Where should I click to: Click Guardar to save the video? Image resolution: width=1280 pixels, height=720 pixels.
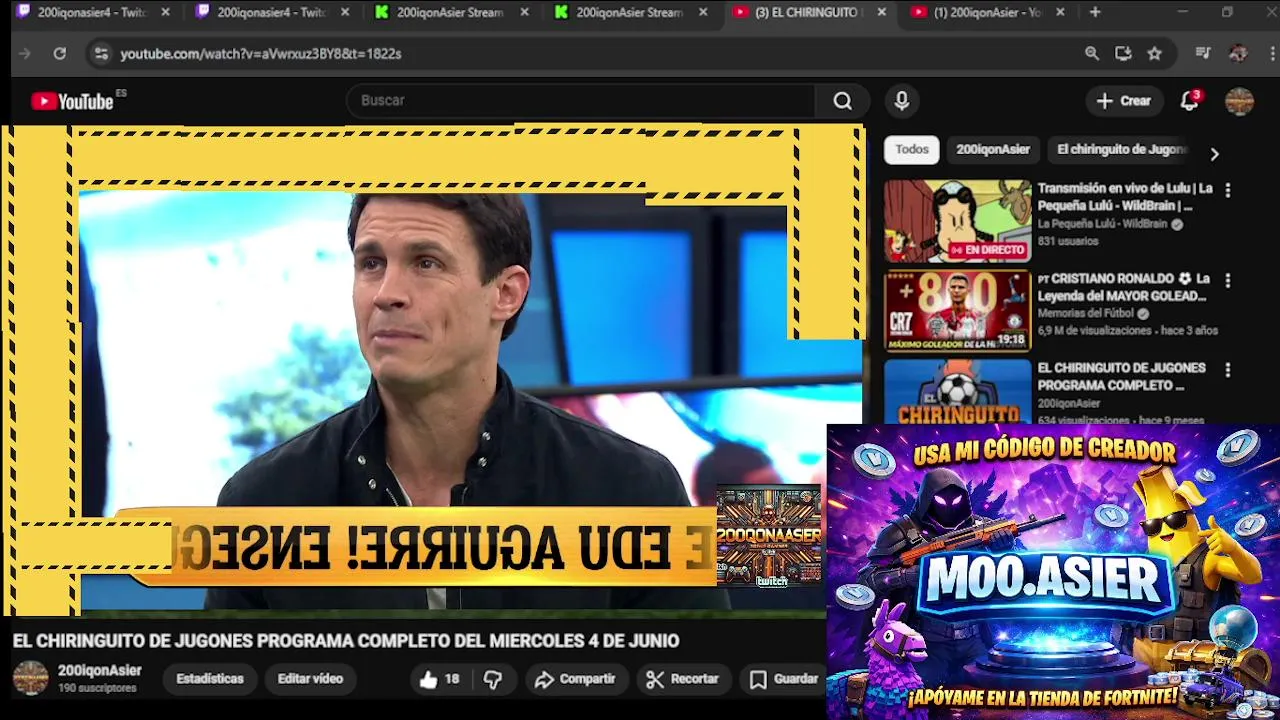click(785, 679)
